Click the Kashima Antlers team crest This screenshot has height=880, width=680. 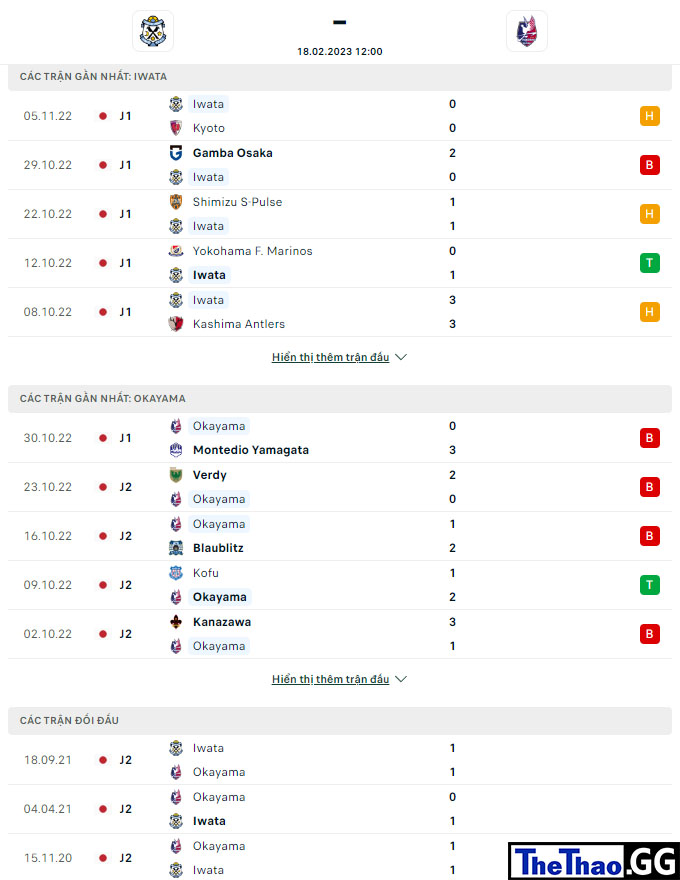[176, 324]
